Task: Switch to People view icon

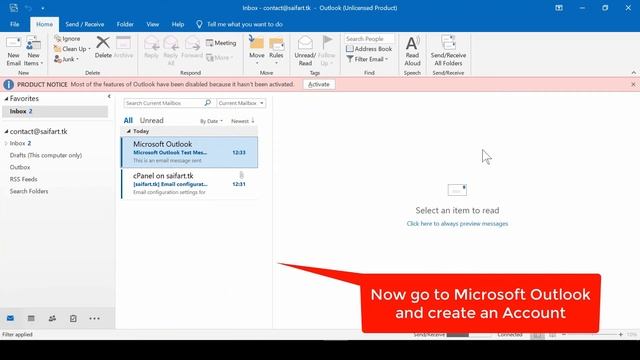Action: click(x=52, y=318)
